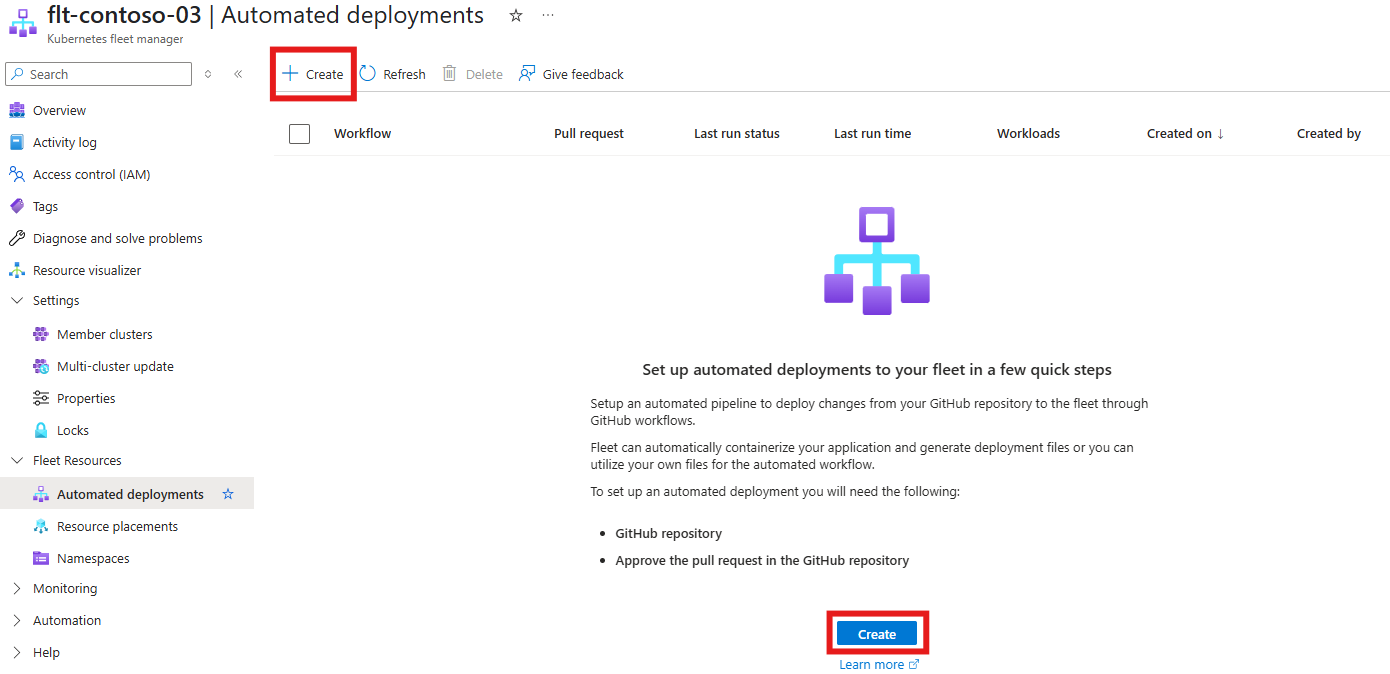This screenshot has width=1390, height=674.
Task: Click the Last run time header
Action: click(872, 133)
